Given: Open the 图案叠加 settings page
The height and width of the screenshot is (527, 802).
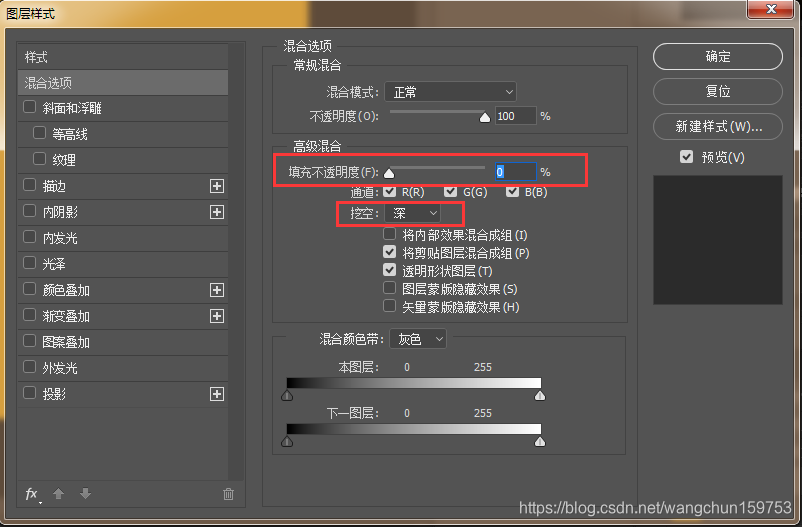Looking at the screenshot, I should tap(66, 342).
